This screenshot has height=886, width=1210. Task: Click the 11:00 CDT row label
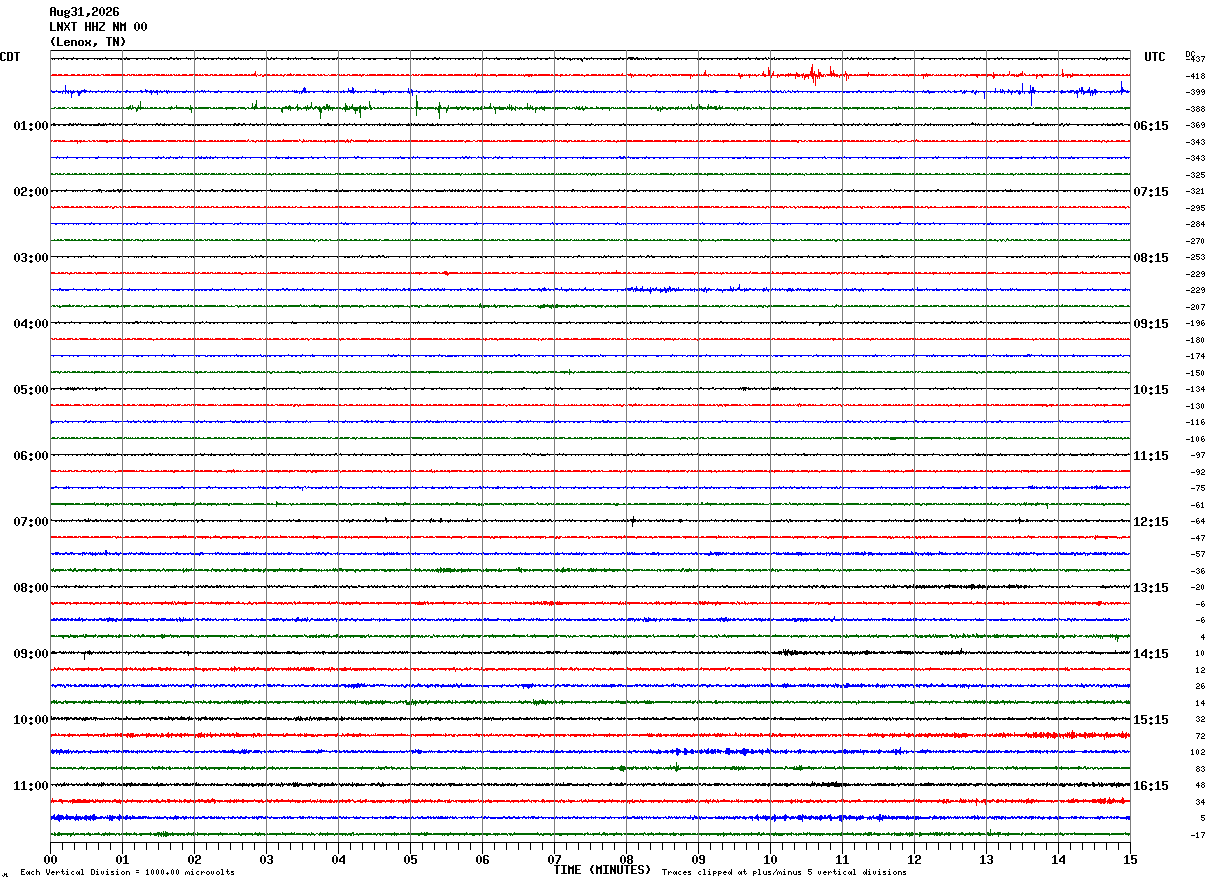coord(31,786)
